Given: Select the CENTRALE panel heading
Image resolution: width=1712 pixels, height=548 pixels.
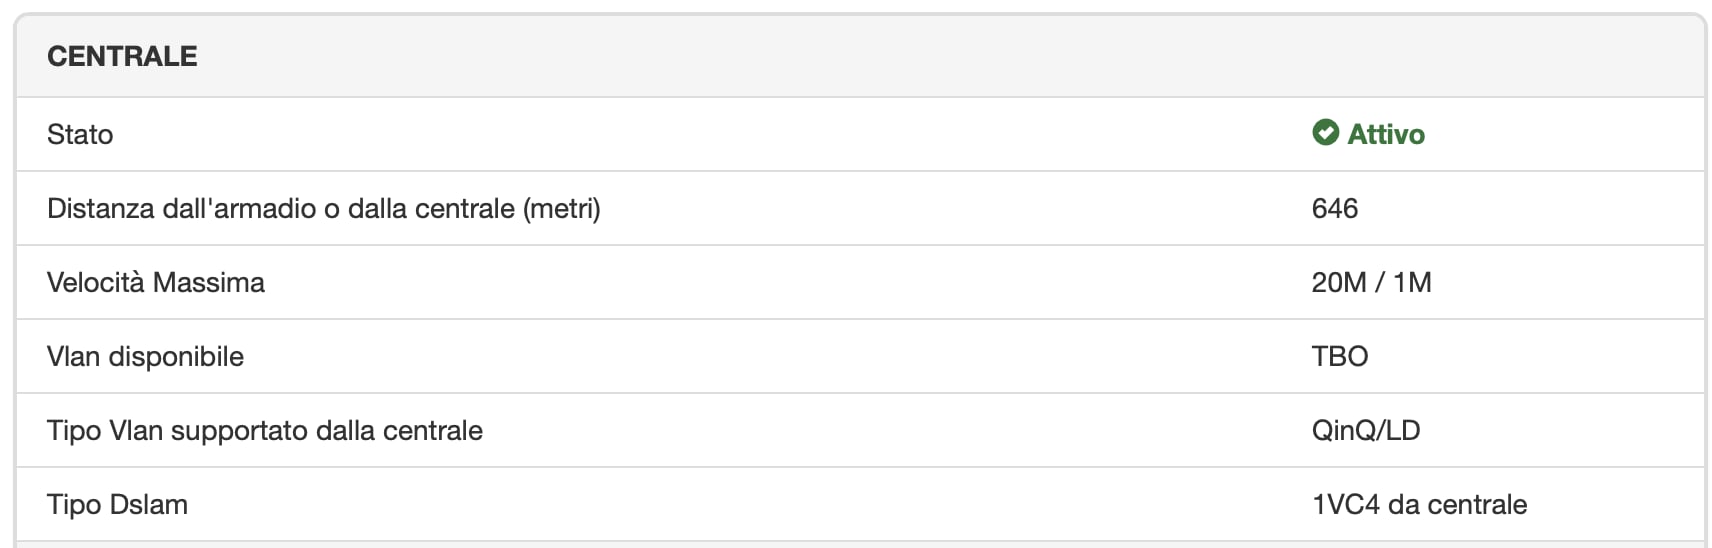Looking at the screenshot, I should tap(122, 56).
